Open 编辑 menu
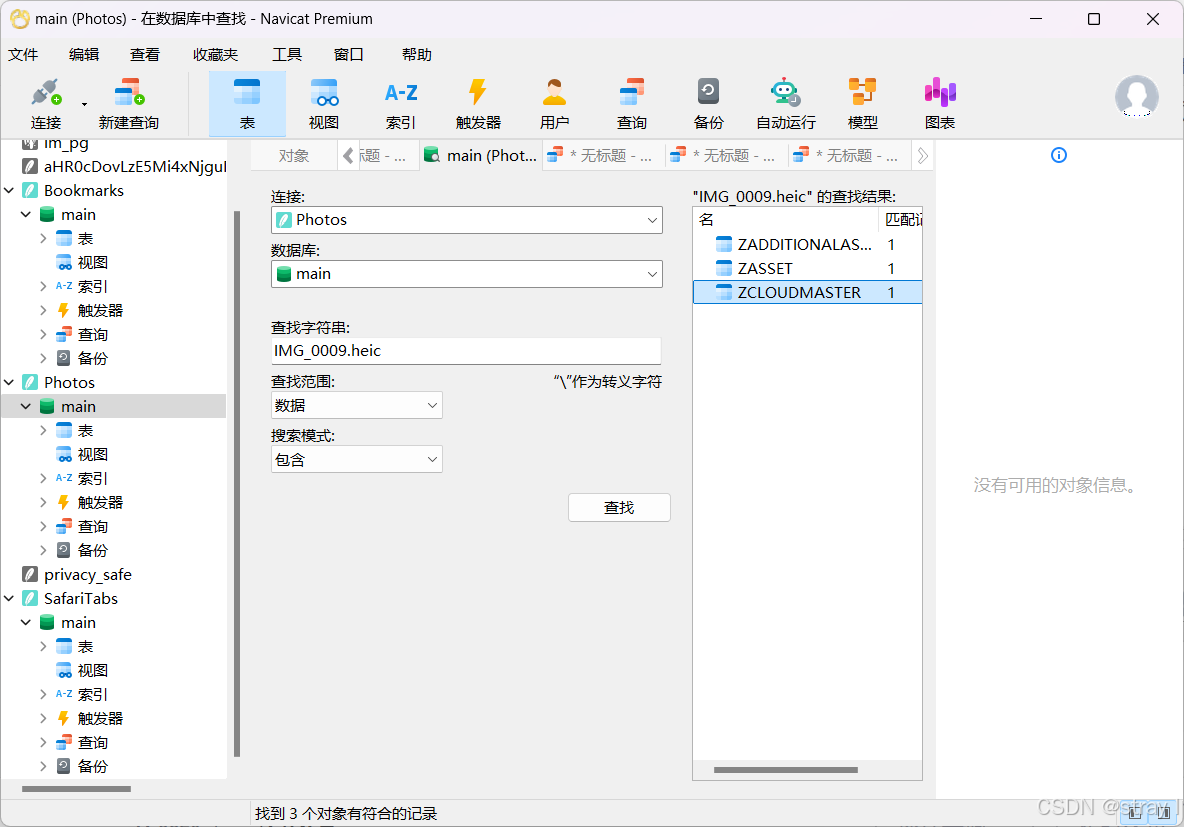The image size is (1184, 827). [x=84, y=54]
